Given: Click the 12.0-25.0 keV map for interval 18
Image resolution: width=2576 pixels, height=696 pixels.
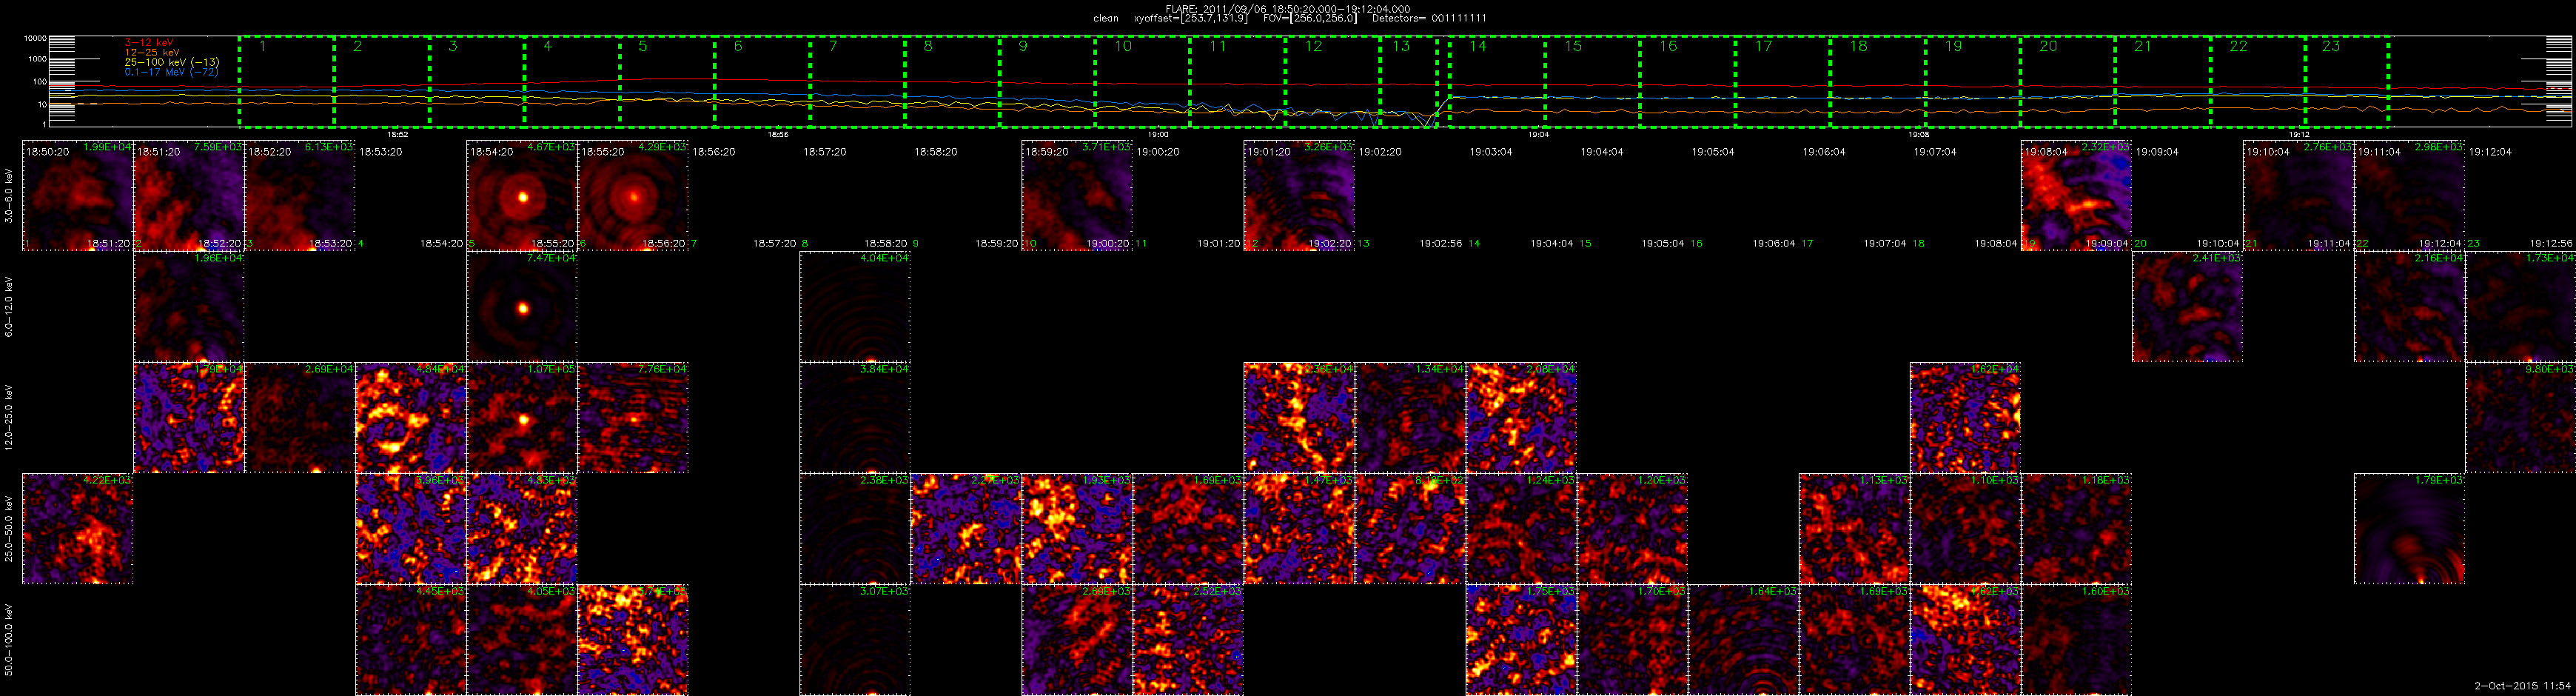Looking at the screenshot, I should [1965, 418].
